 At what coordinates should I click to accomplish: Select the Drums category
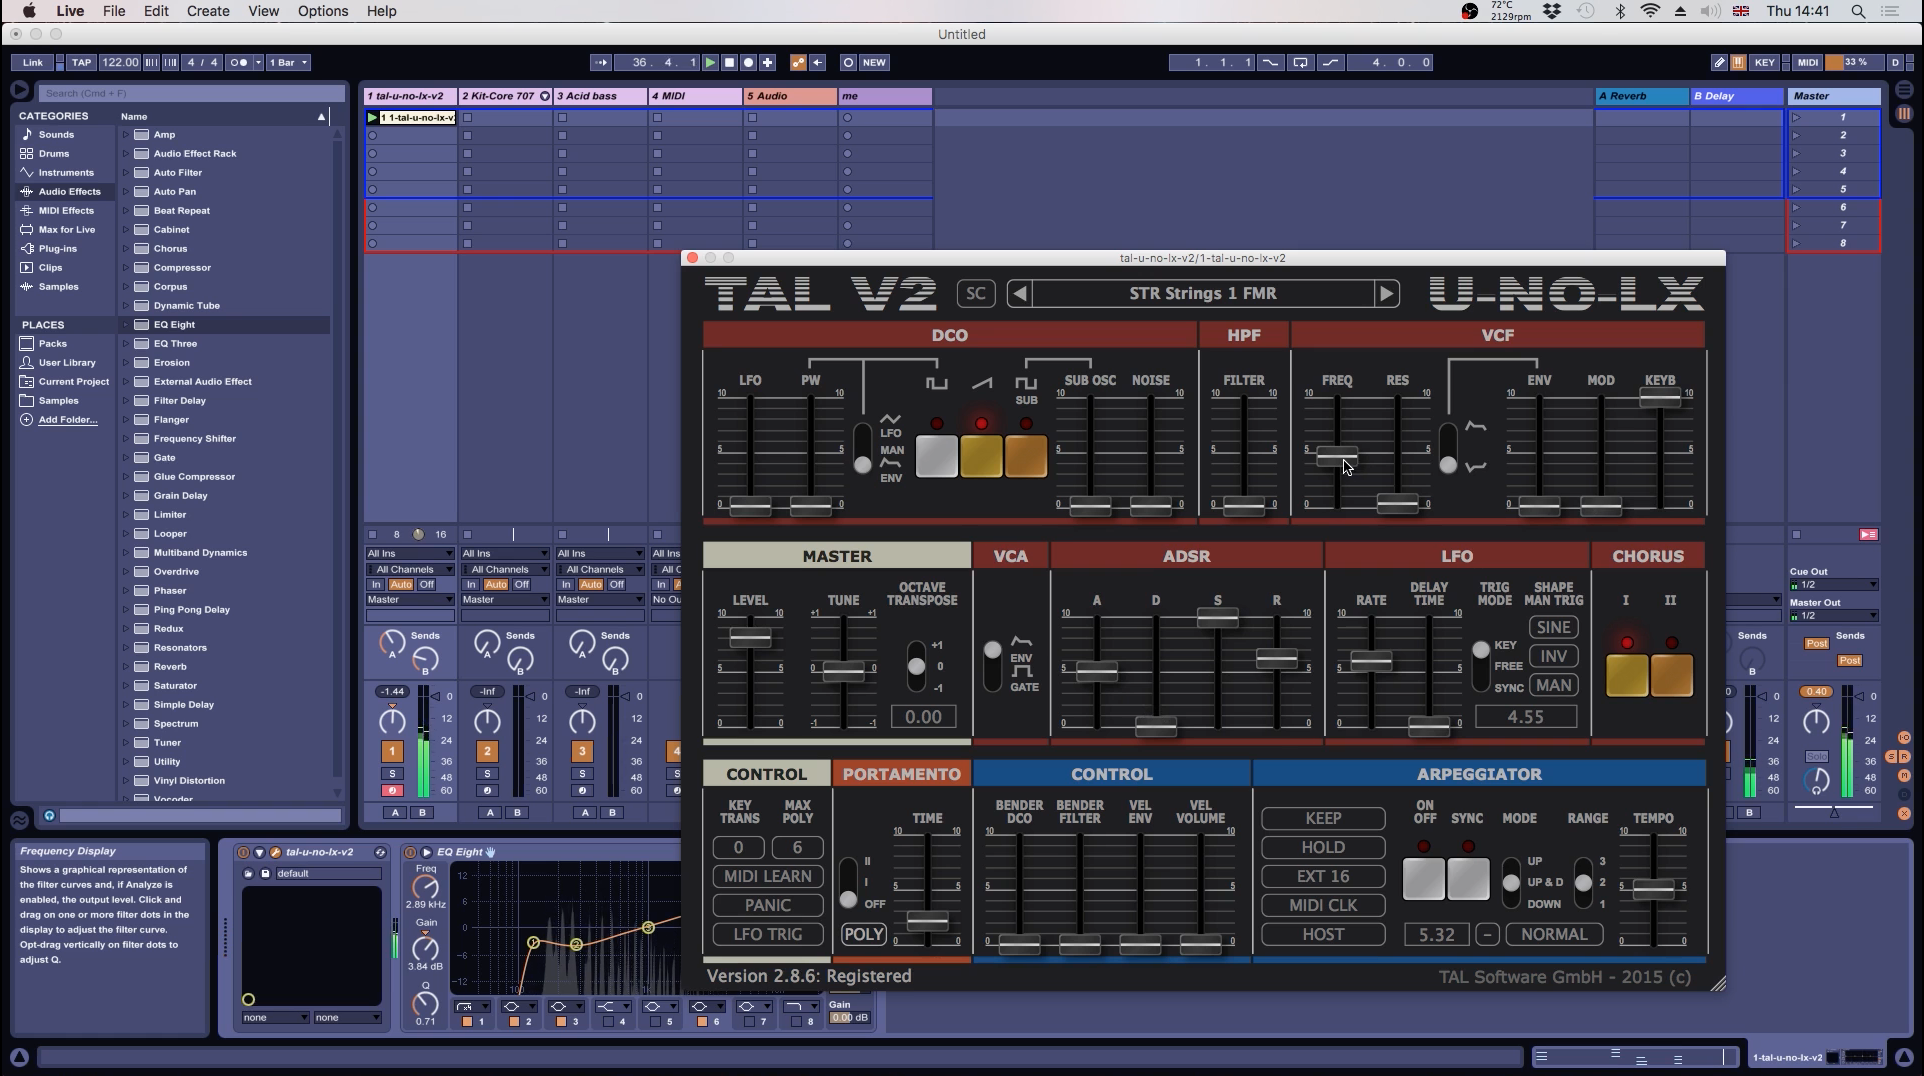[54, 153]
